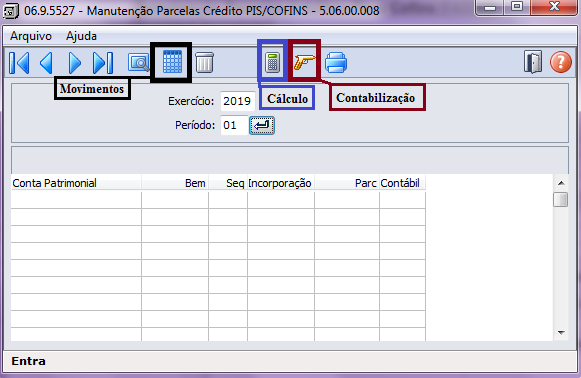The height and width of the screenshot is (378, 581).
Task: Open the search magnifier icon
Action: pos(139,63)
